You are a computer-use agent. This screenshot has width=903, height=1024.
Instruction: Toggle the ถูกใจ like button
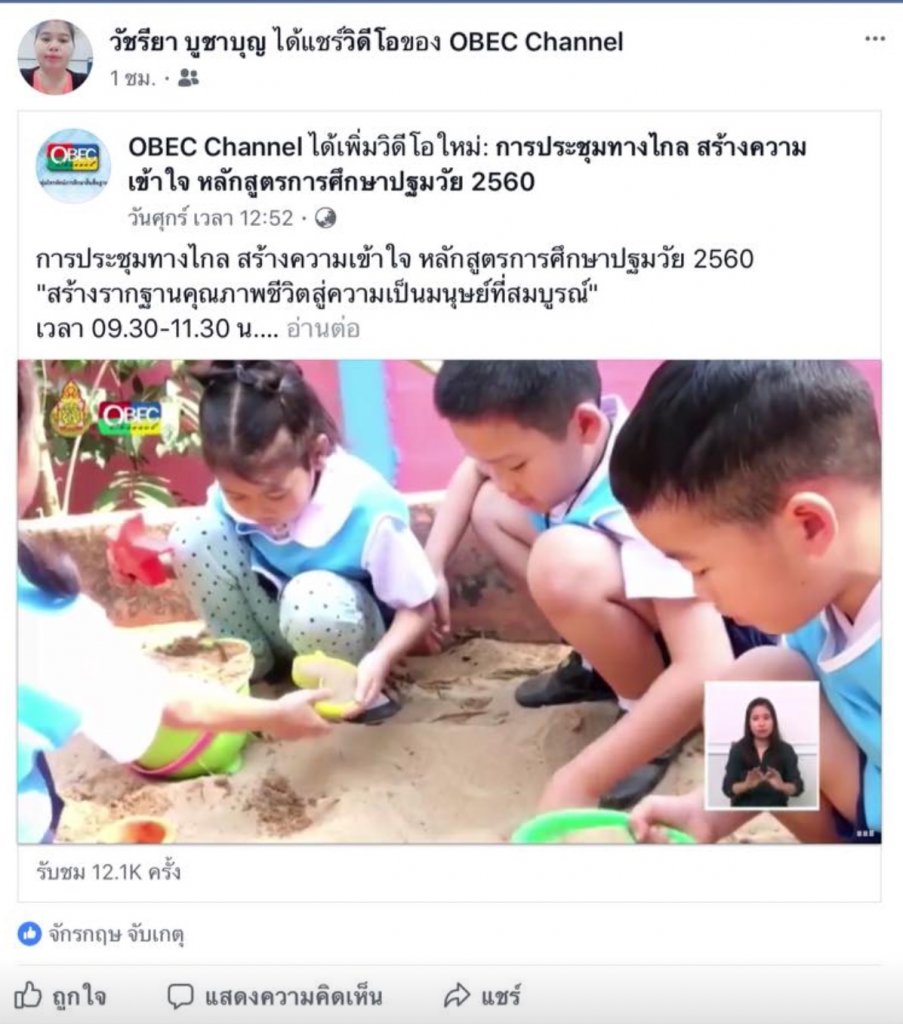click(60, 996)
